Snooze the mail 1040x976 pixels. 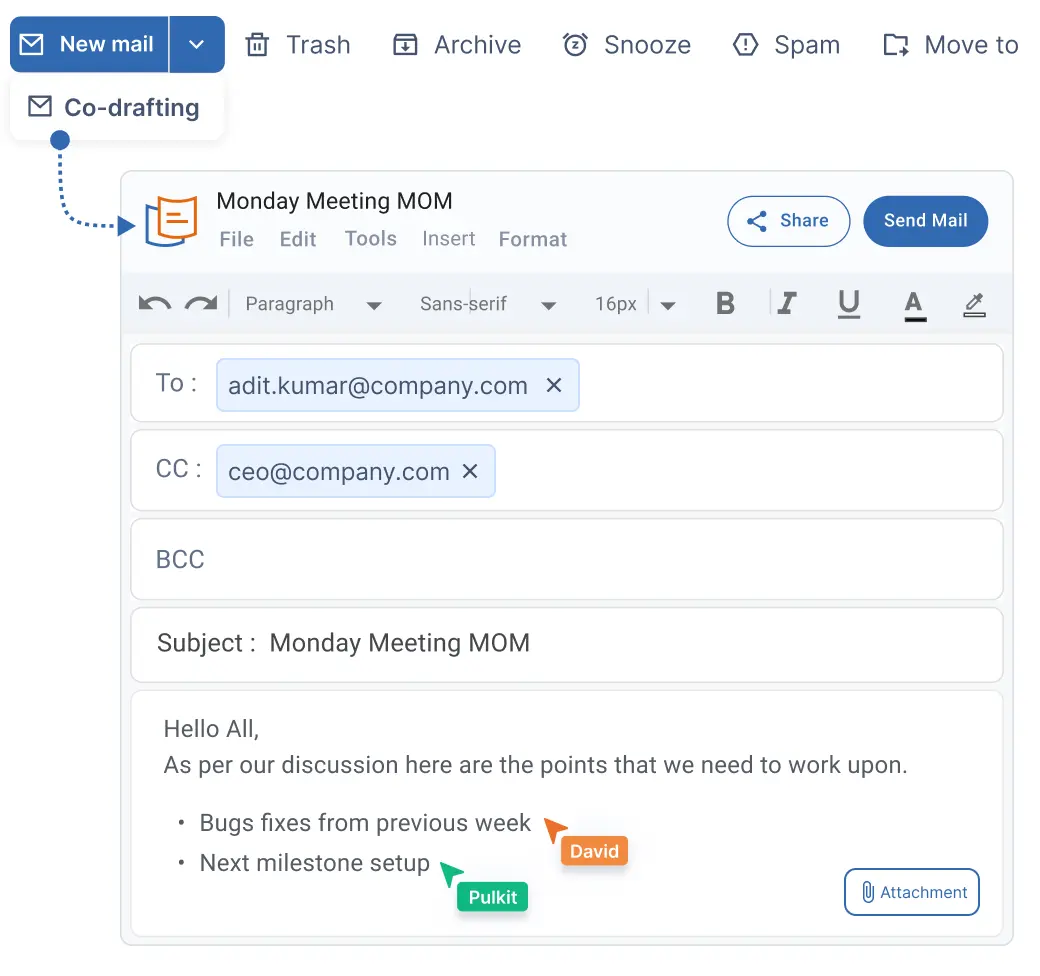click(x=626, y=45)
